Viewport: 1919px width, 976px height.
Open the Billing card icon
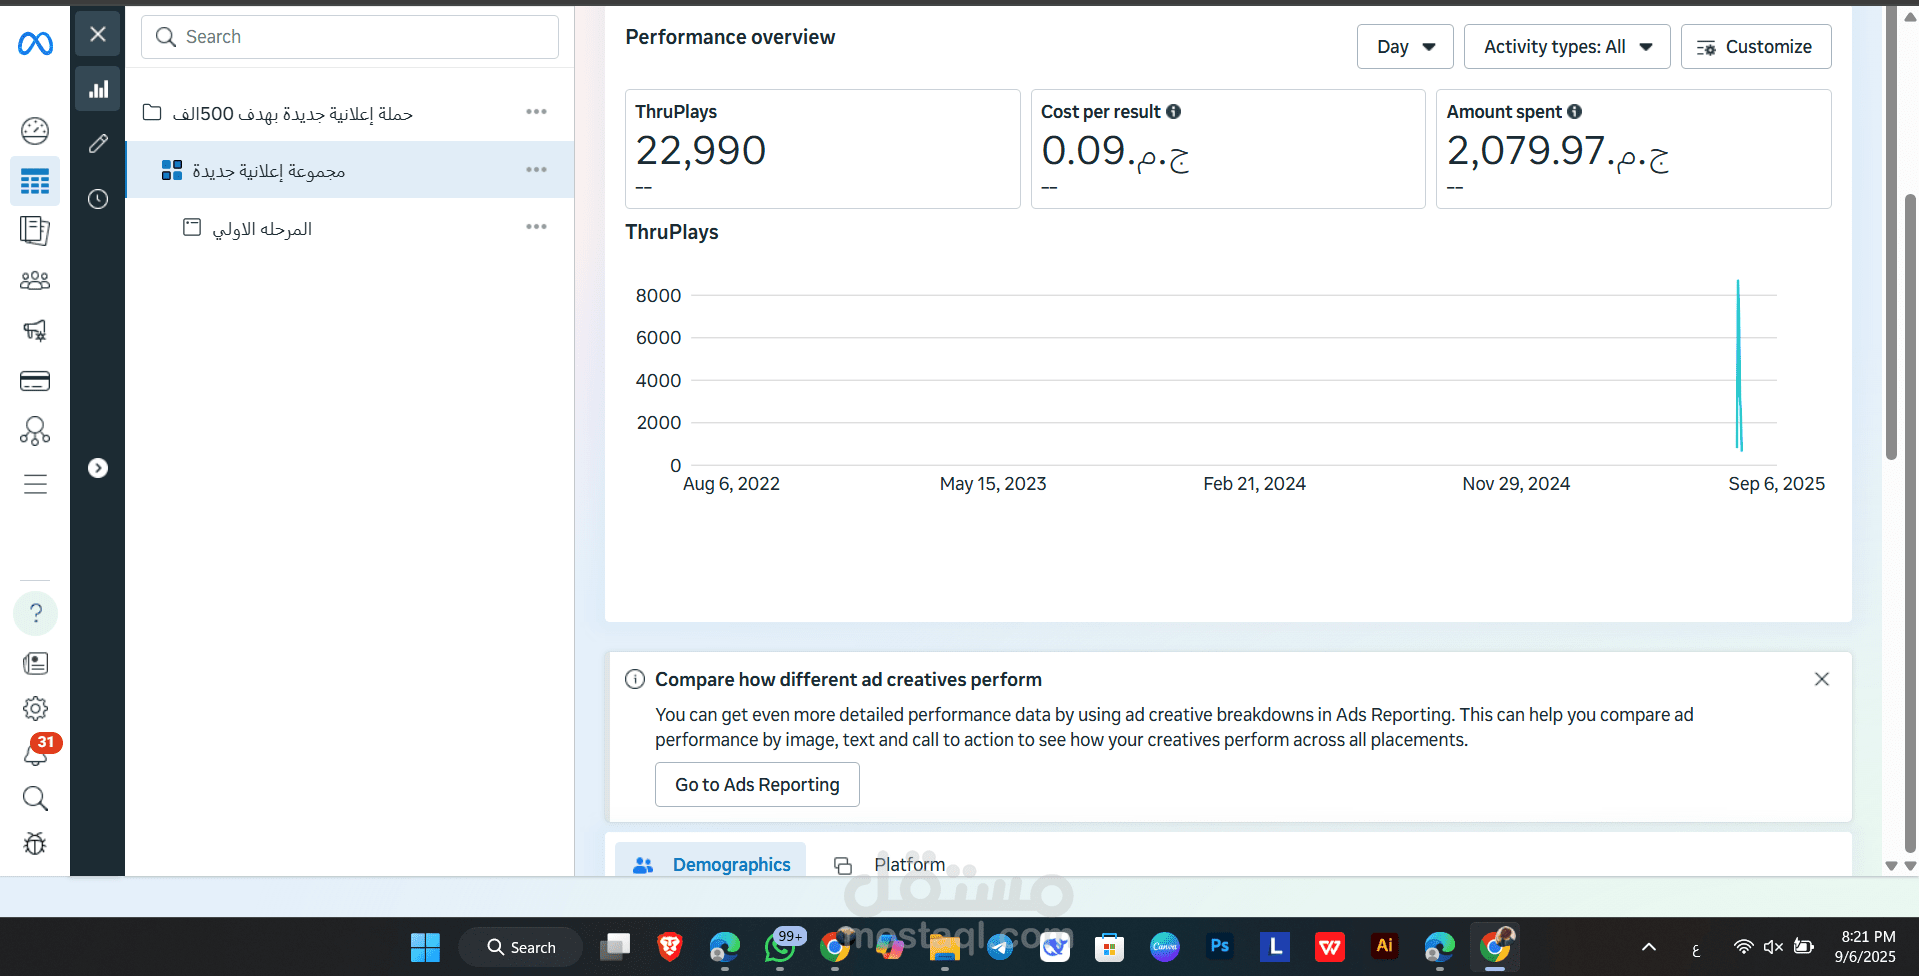[35, 381]
